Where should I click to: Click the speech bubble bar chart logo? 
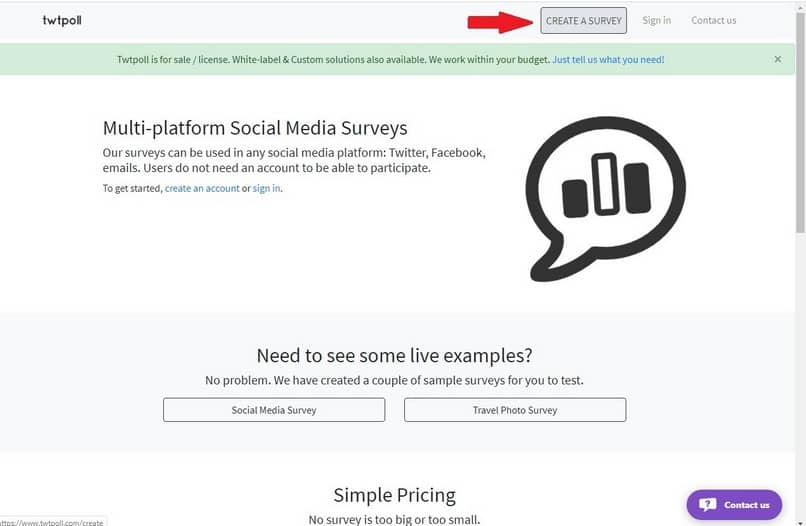pyautogui.click(x=605, y=199)
